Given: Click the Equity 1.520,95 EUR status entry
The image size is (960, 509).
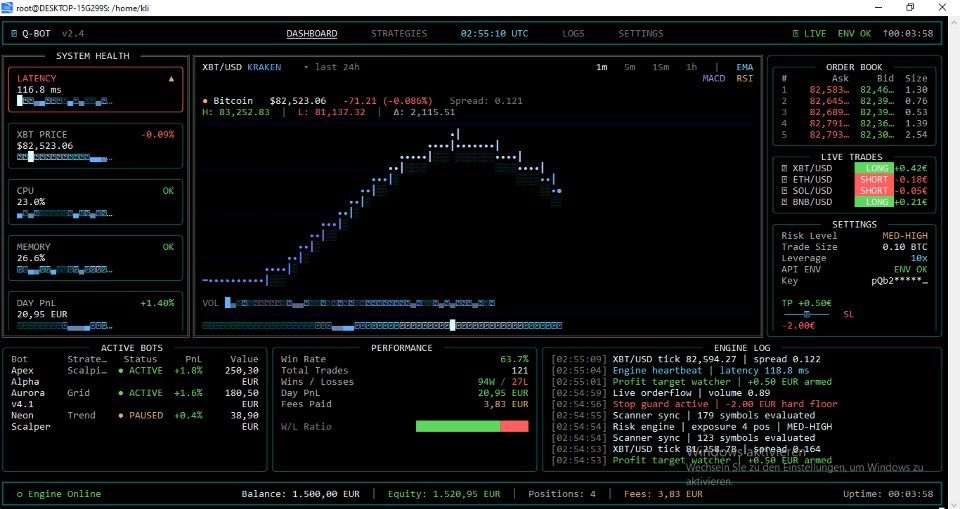Looking at the screenshot, I should (444, 494).
